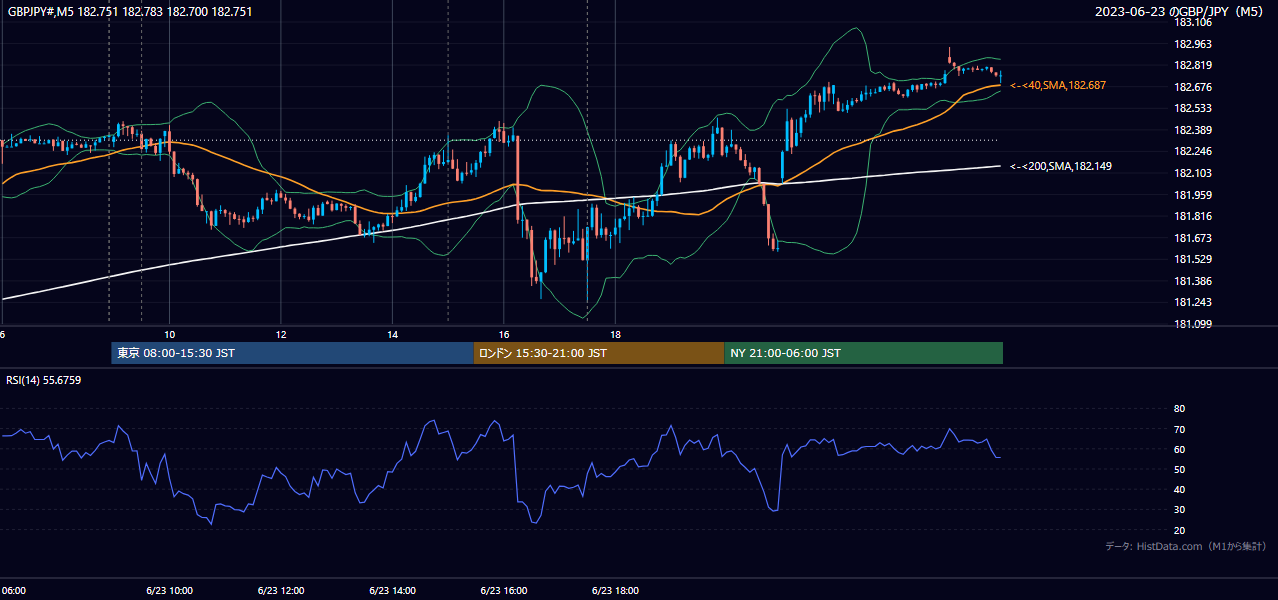
Task: Click RSI scale level 60
Action: pos(1179,449)
